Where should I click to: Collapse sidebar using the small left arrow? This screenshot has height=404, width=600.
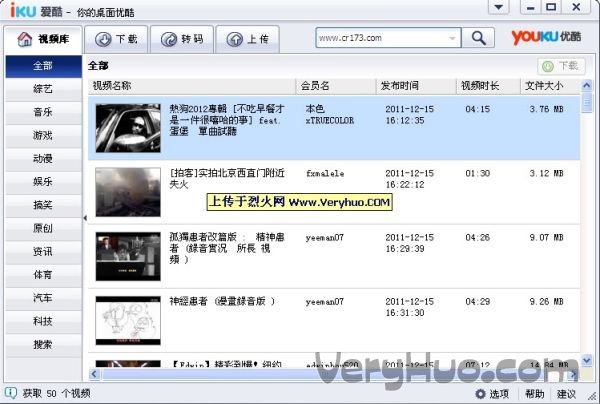[85, 218]
